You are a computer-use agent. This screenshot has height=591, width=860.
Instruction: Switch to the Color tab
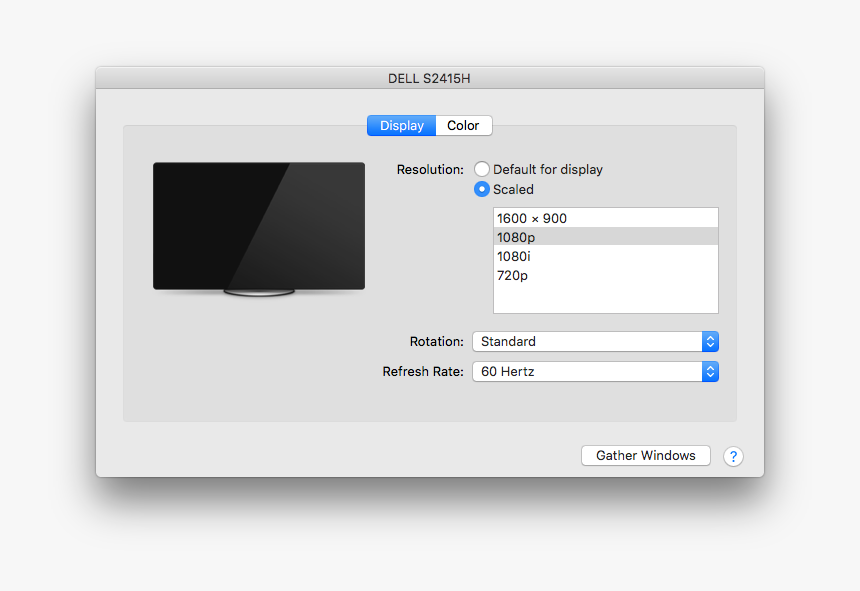[463, 125]
